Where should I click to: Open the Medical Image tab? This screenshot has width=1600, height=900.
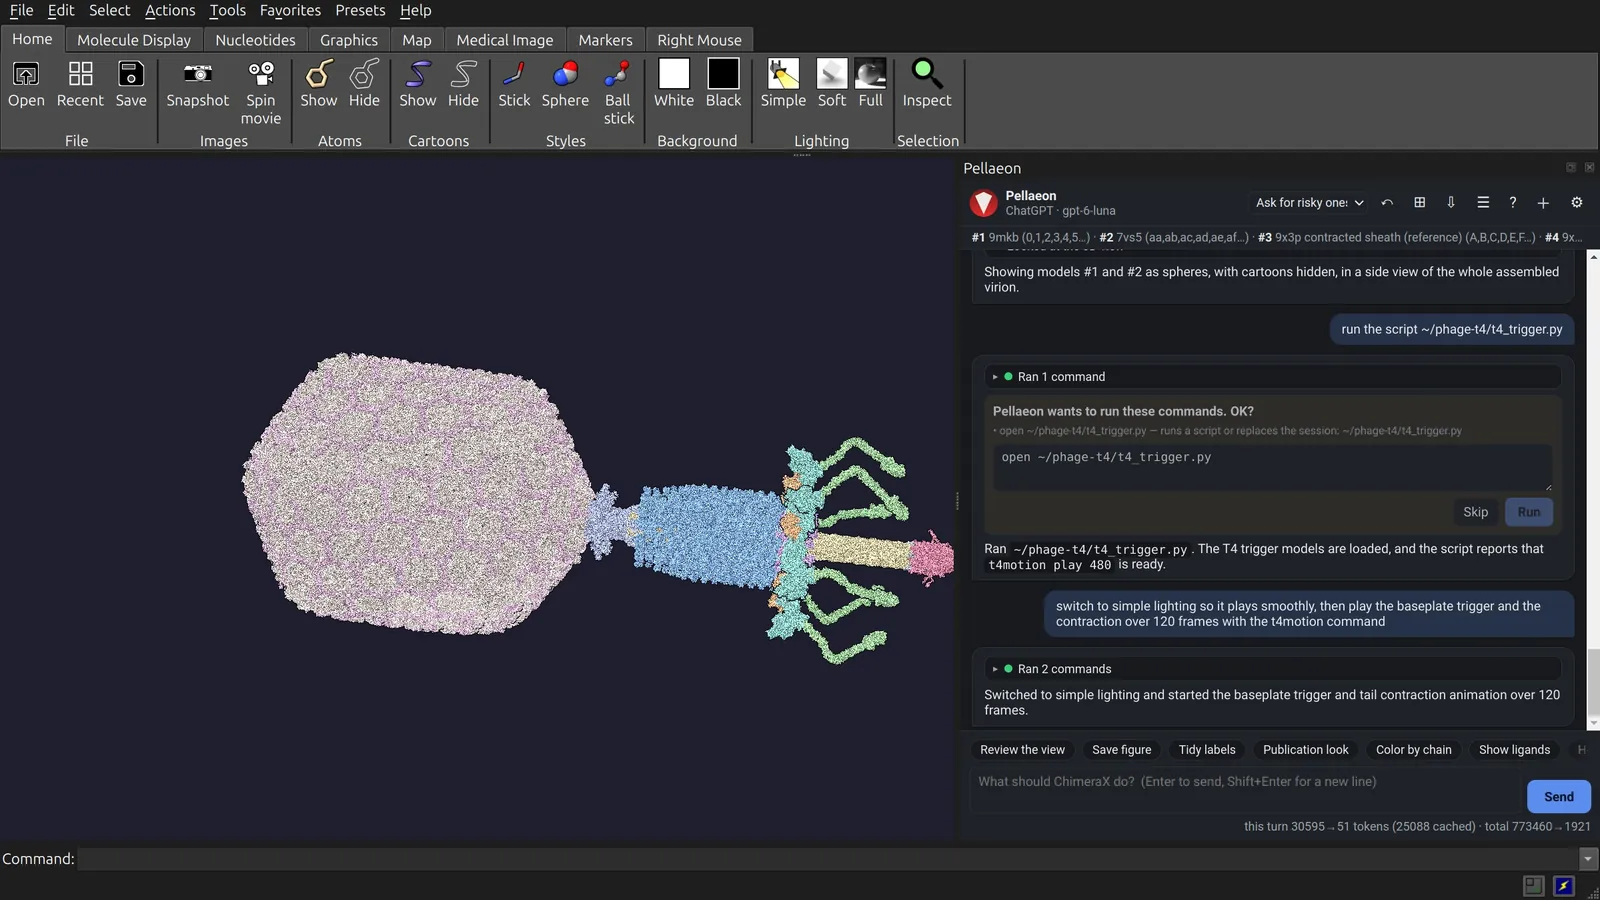[505, 40]
